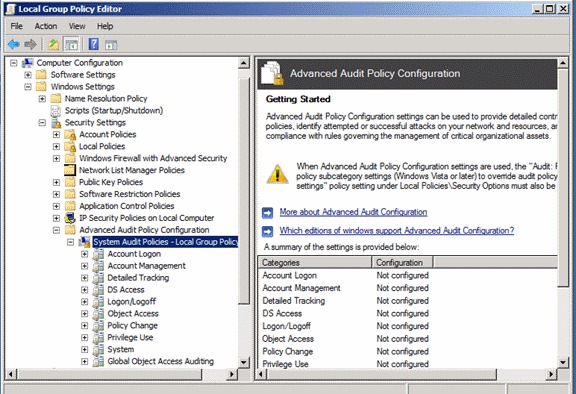Expand the Logon/Logoff tree node
576x394 pixels.
coord(84,301)
